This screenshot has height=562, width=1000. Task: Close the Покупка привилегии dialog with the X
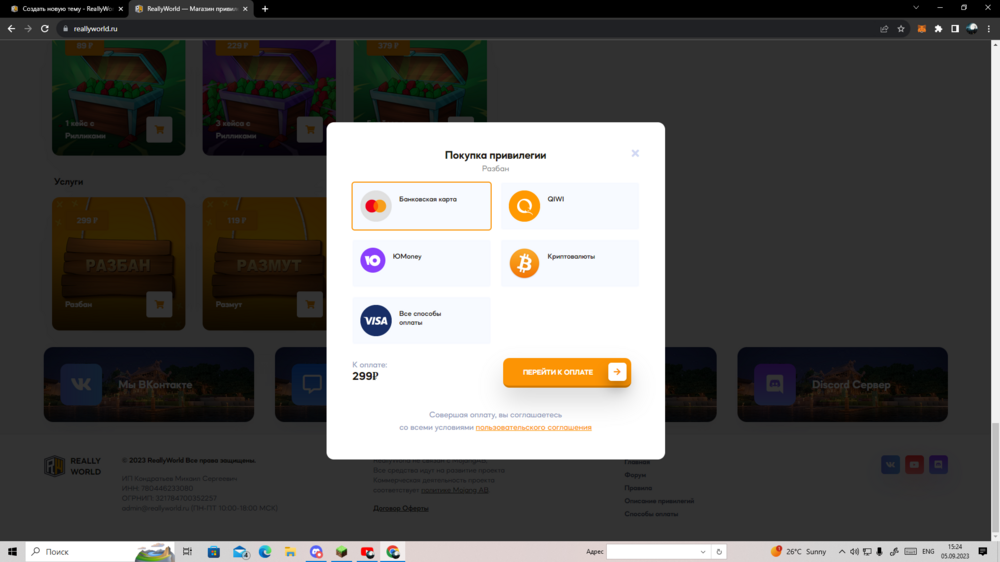coord(635,153)
